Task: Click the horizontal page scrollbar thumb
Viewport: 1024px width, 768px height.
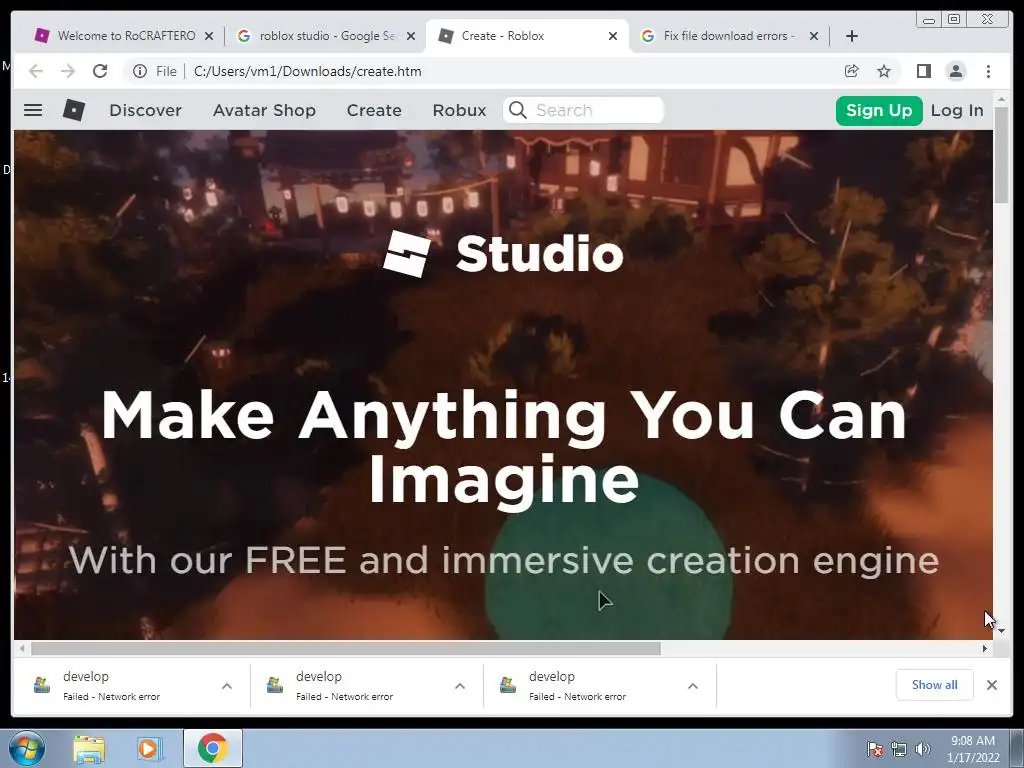Action: point(346,648)
